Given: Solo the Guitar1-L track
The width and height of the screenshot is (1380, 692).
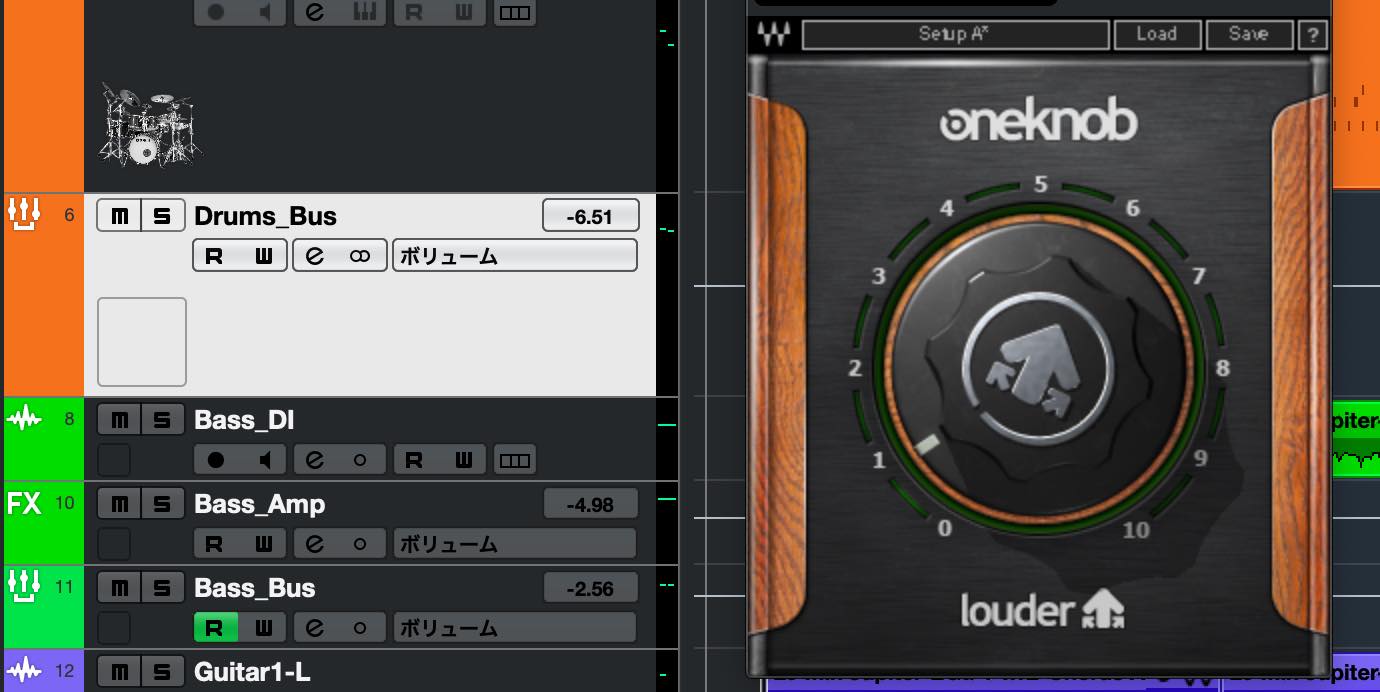Looking at the screenshot, I should (163, 671).
